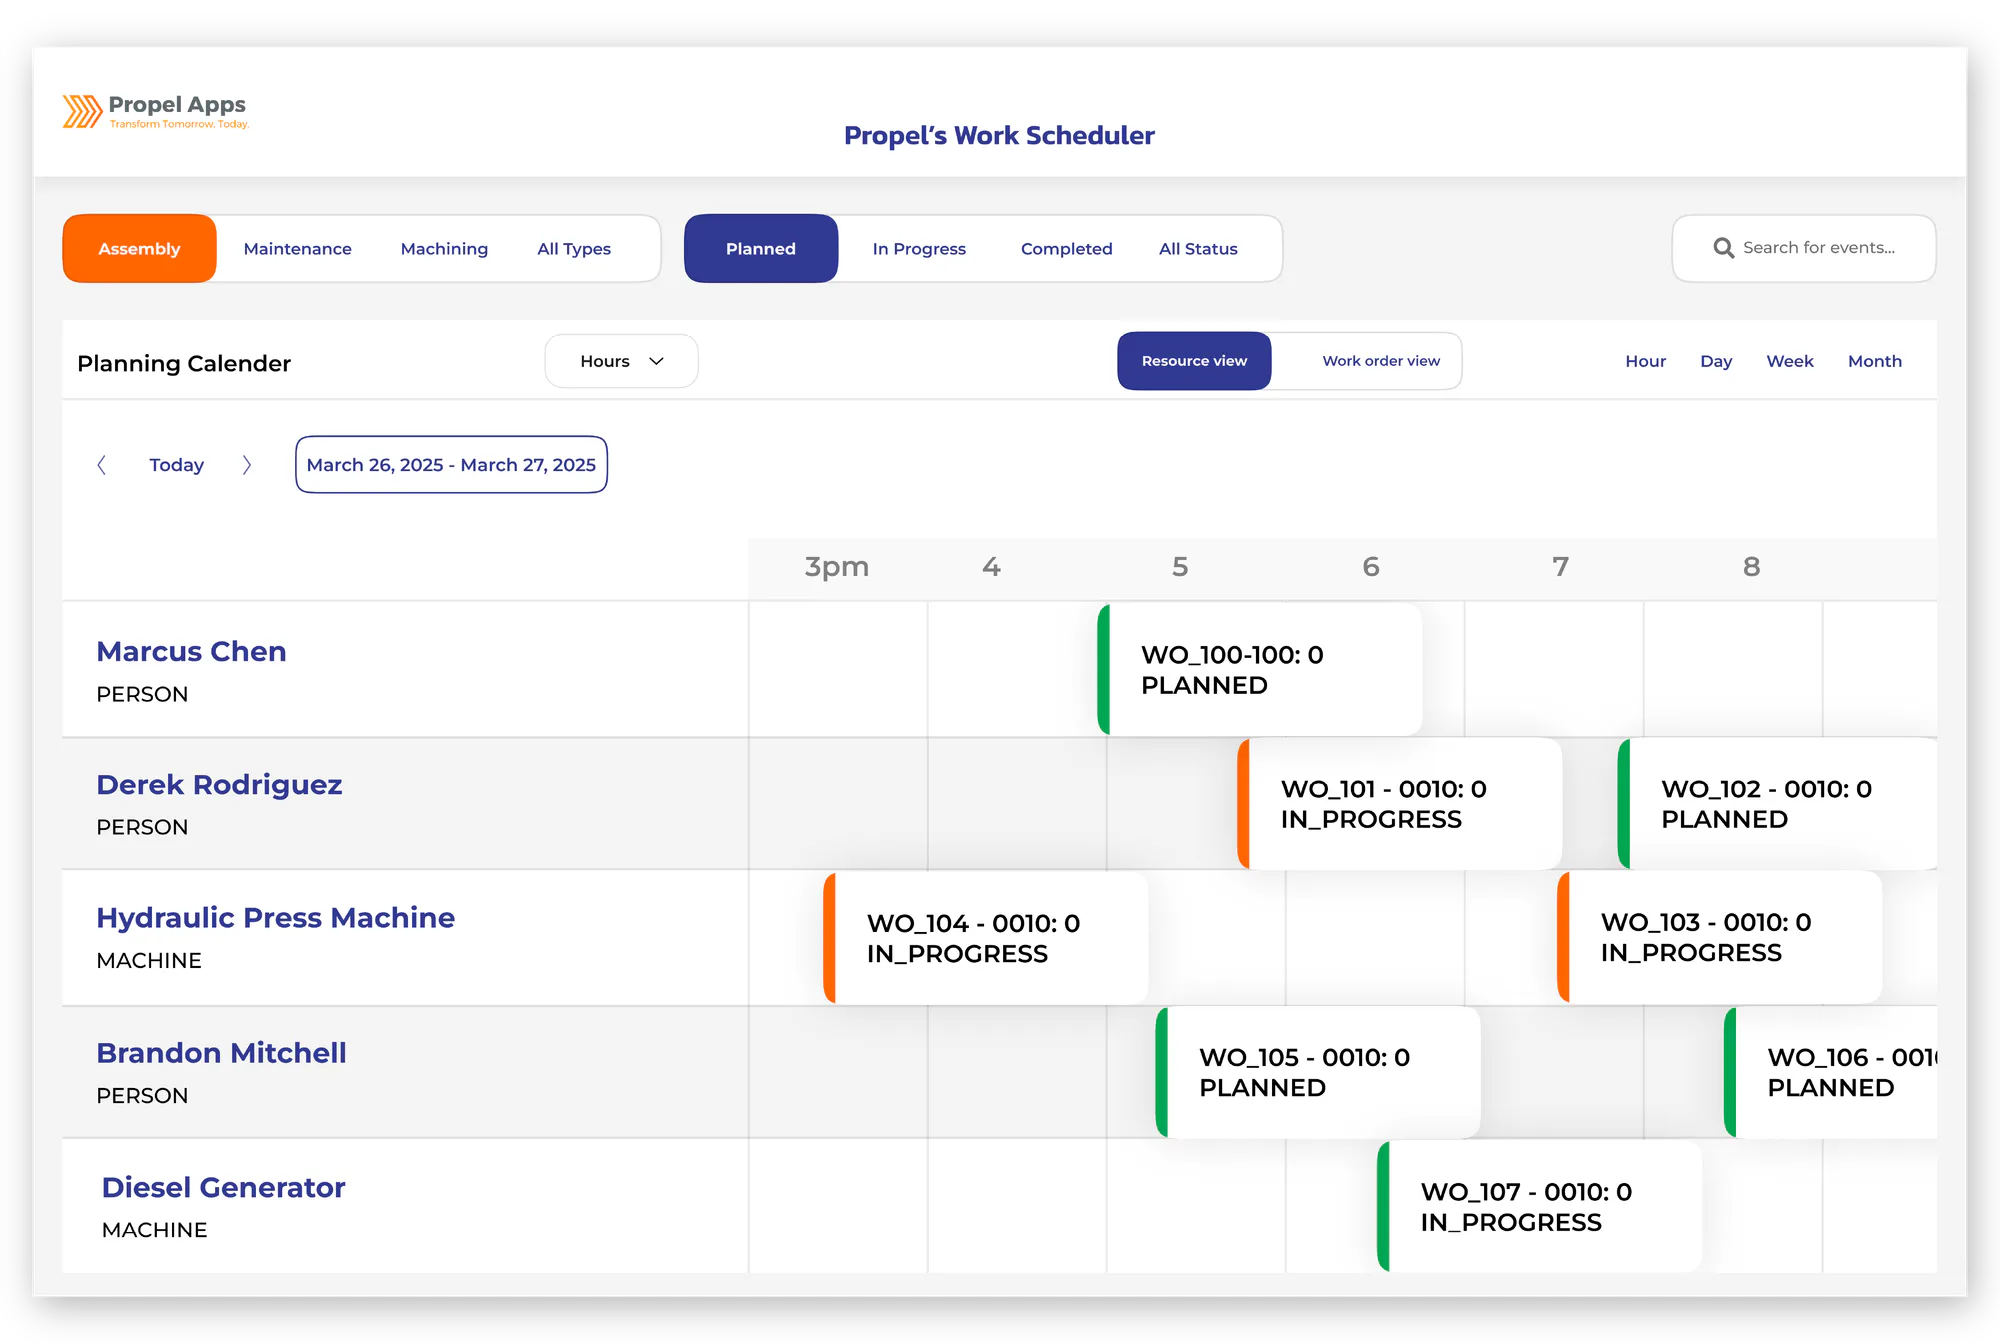Switch calendar to Day scale
Image resolution: width=2000 pixels, height=1344 pixels.
point(1716,361)
